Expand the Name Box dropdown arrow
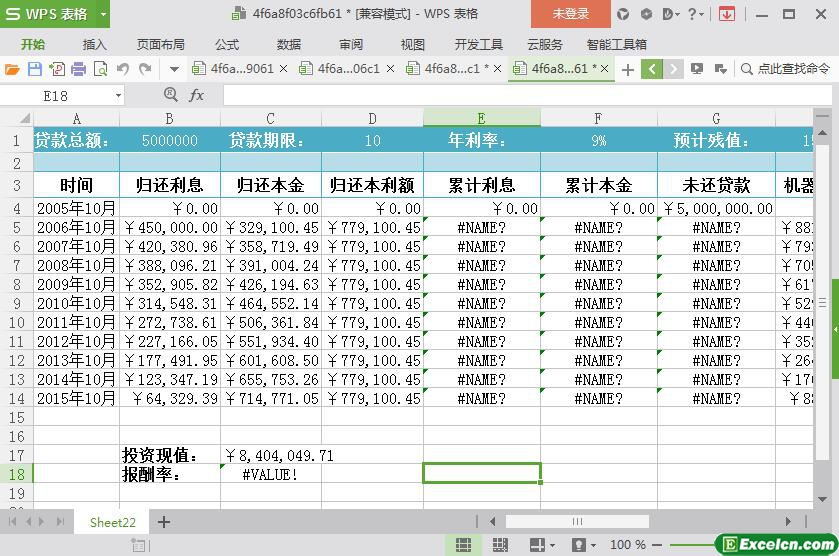This screenshot has width=839, height=556. pyautogui.click(x=118, y=95)
